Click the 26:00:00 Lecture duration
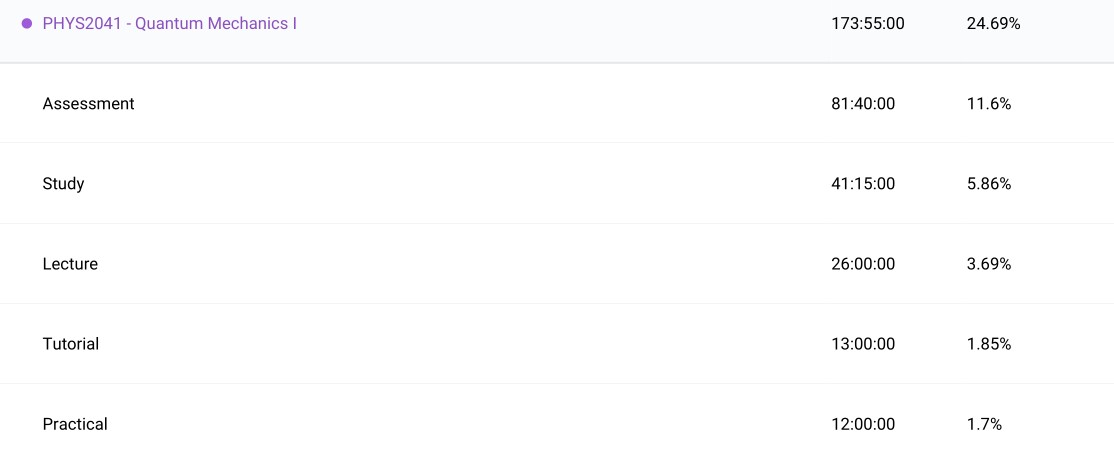 pyautogui.click(x=863, y=264)
